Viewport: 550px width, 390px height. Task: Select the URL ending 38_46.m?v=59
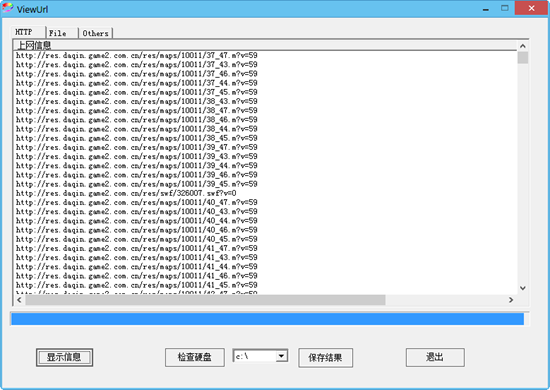pos(136,120)
